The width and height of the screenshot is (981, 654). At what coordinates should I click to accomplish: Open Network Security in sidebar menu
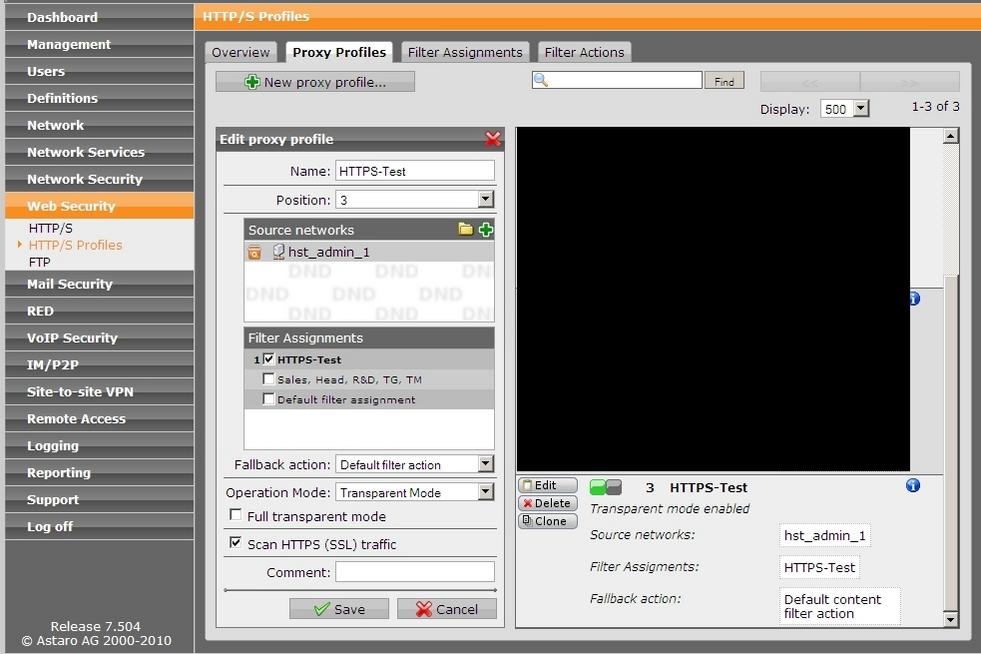(85, 179)
